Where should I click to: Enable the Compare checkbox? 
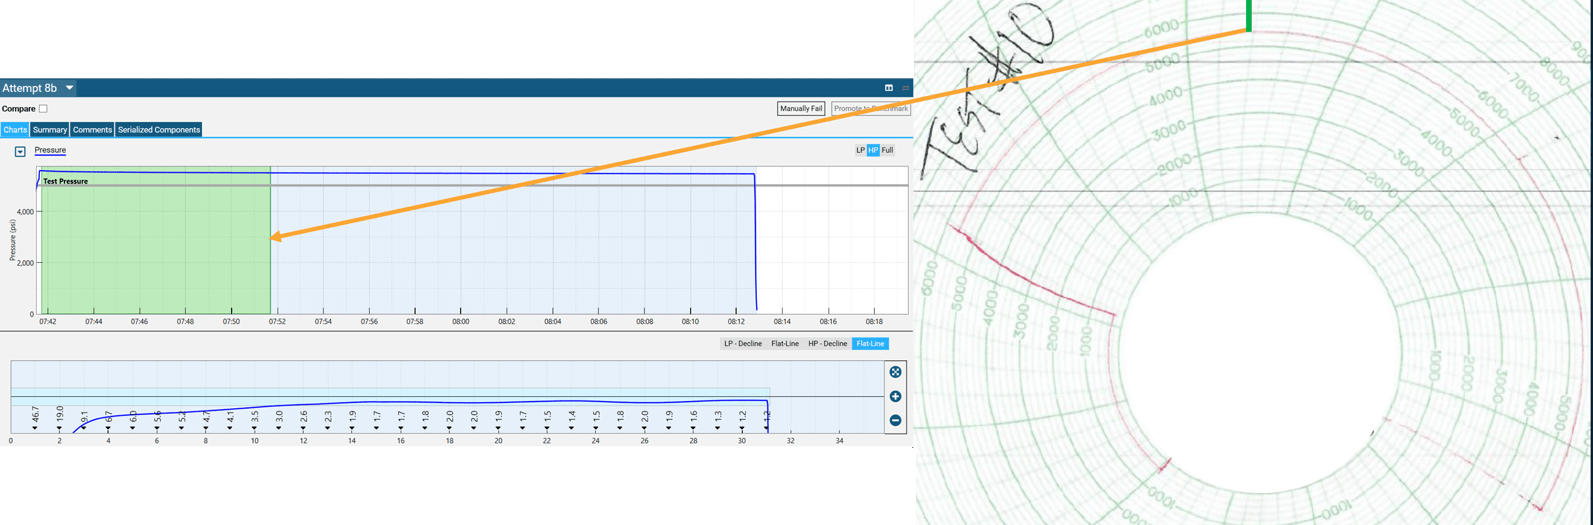[x=43, y=108]
